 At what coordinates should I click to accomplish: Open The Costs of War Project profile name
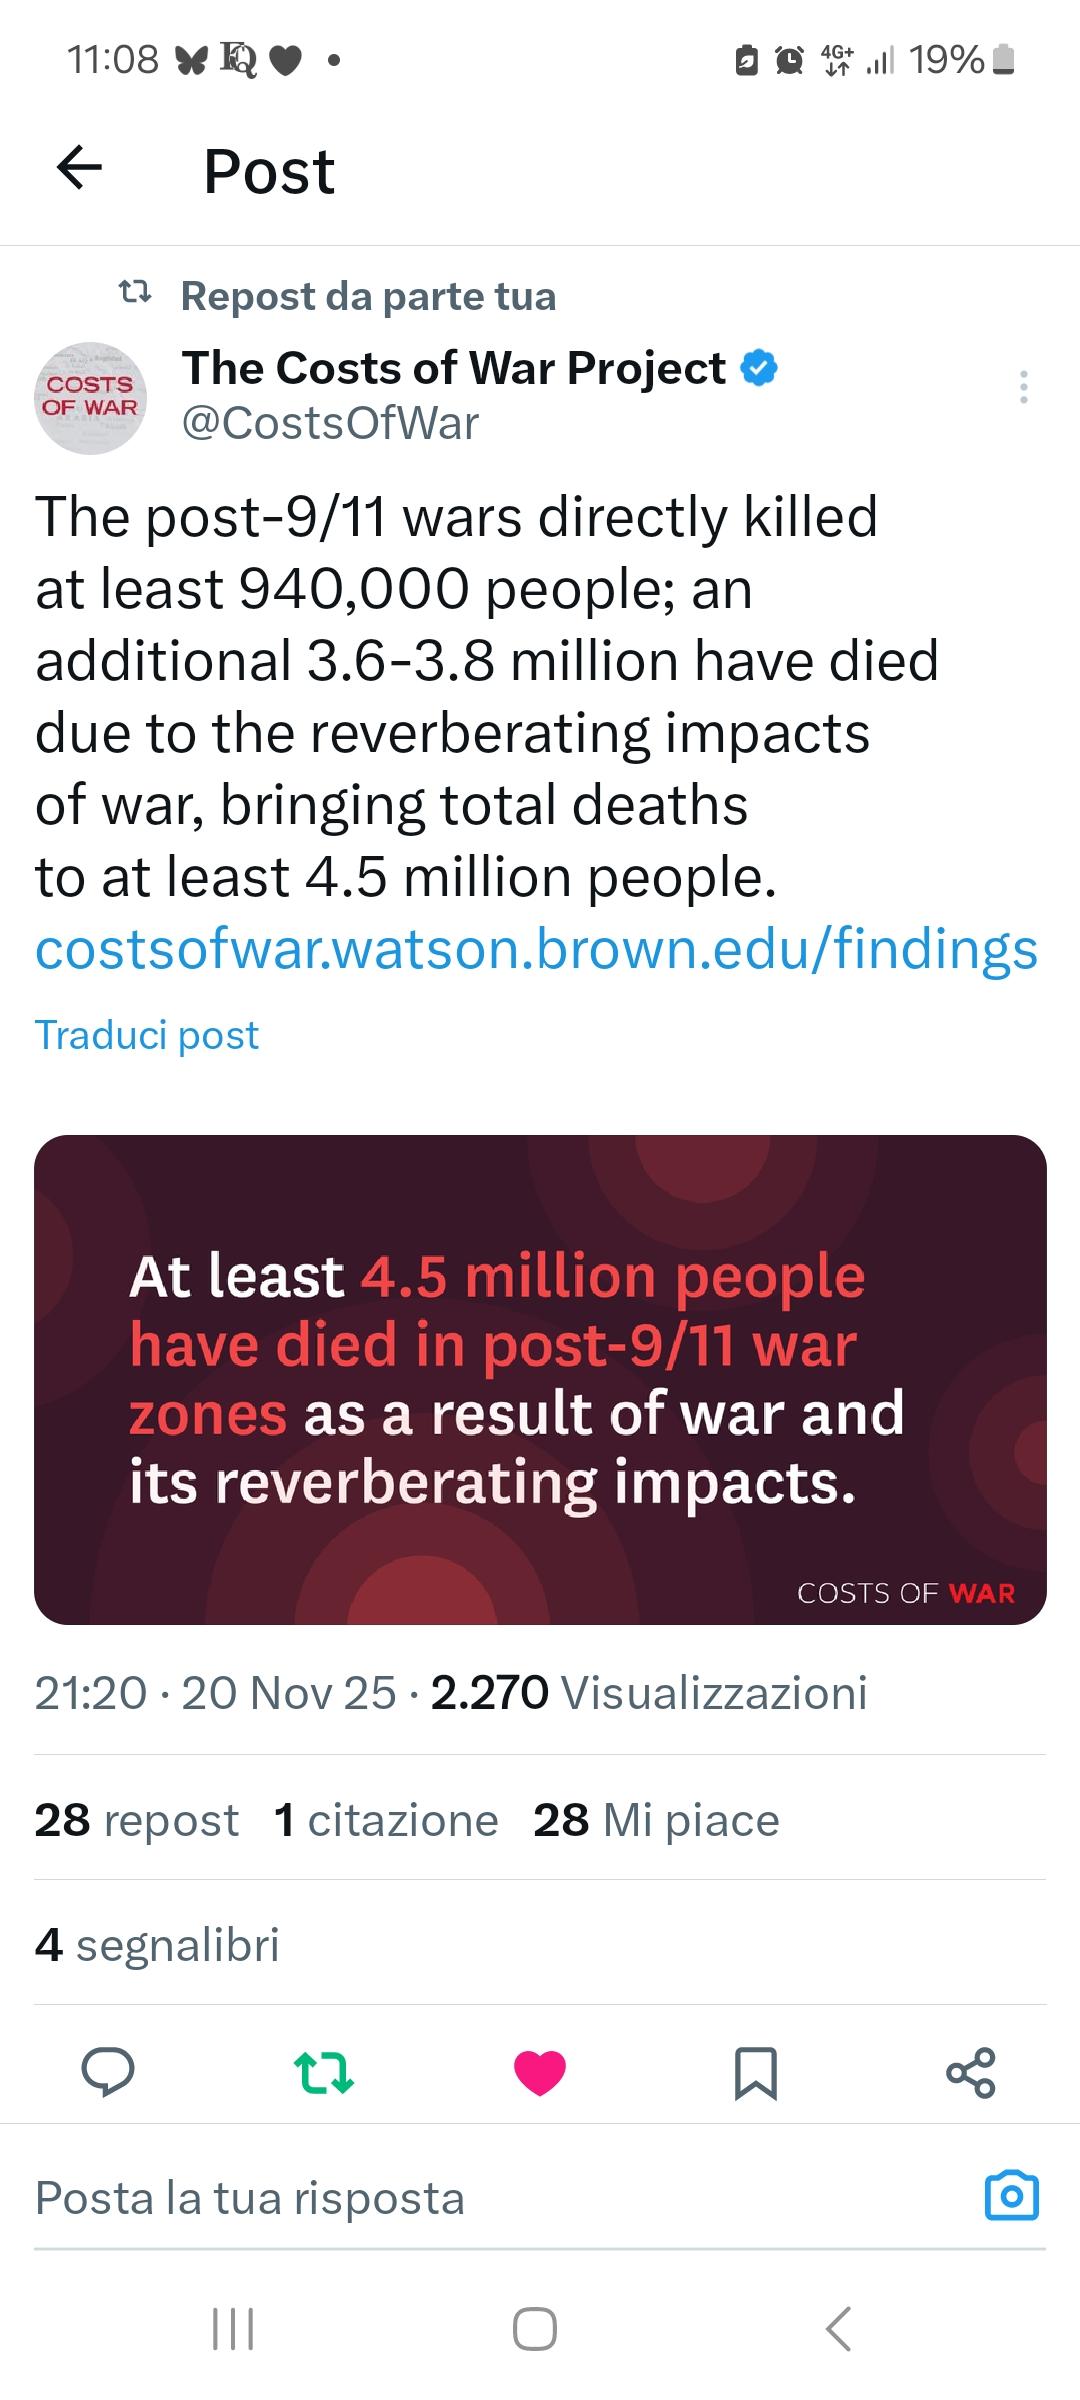click(x=453, y=368)
